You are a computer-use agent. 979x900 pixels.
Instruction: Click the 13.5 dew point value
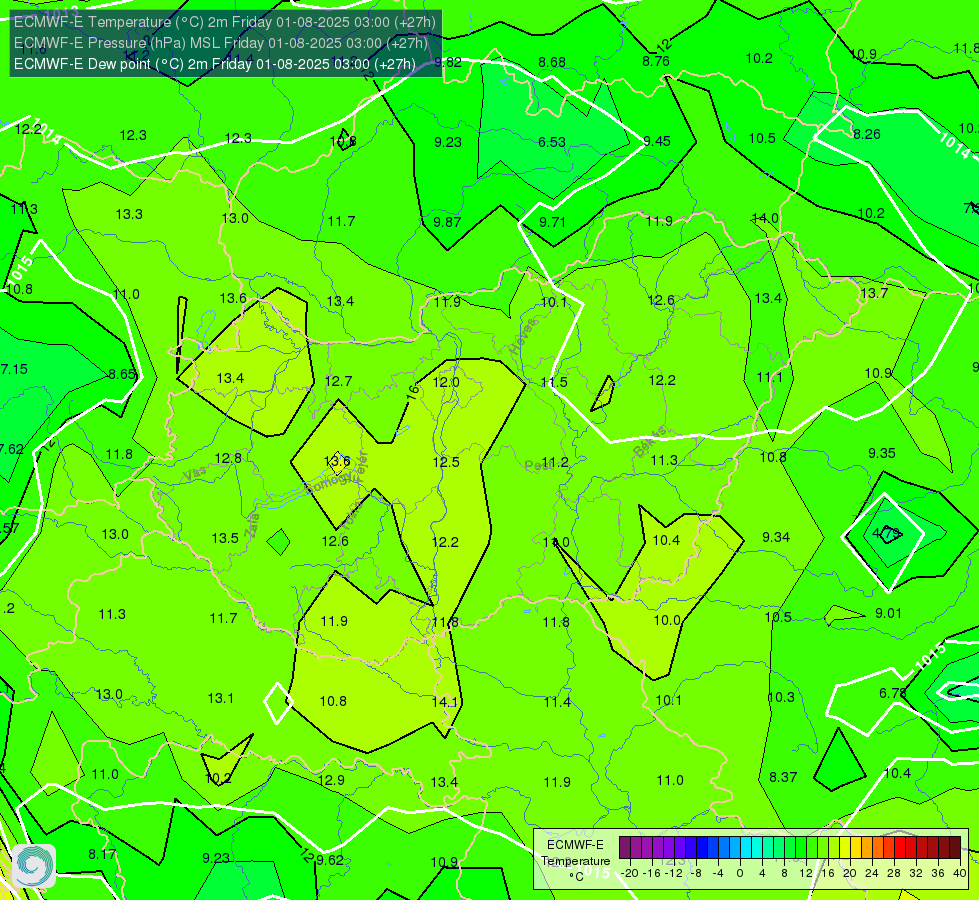pyautogui.click(x=225, y=538)
